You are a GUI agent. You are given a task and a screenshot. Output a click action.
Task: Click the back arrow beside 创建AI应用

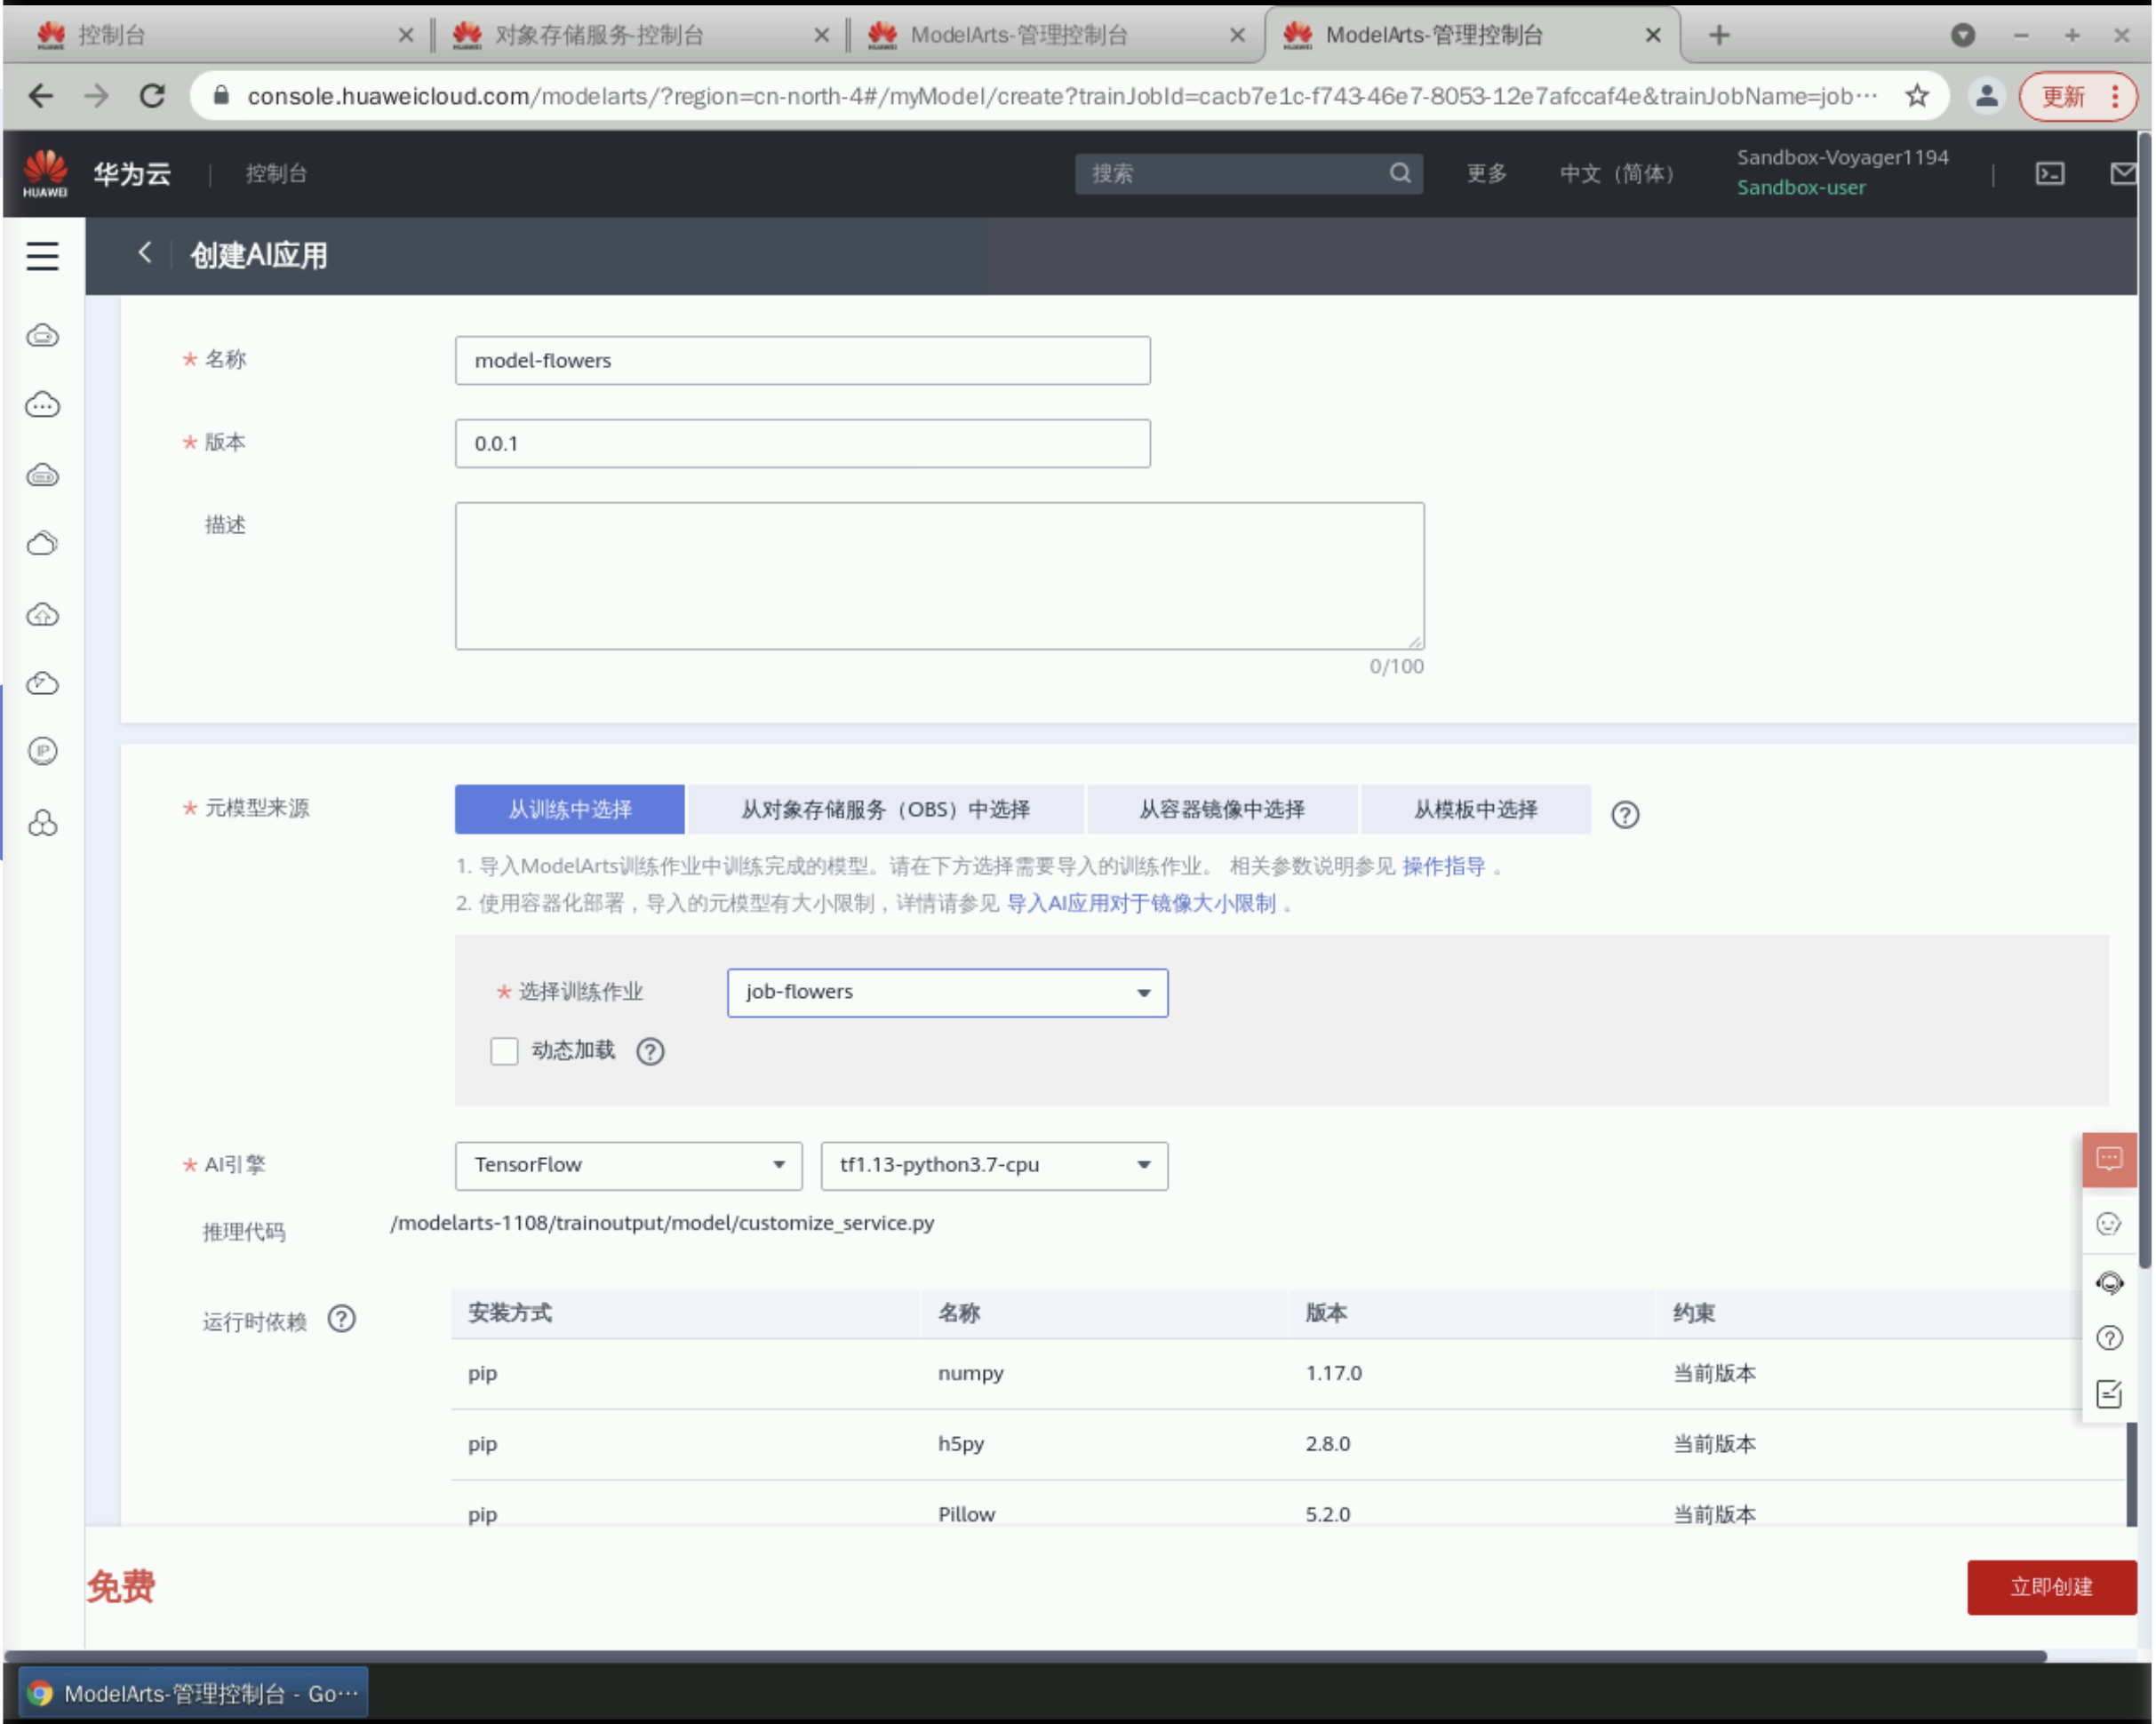(x=145, y=253)
